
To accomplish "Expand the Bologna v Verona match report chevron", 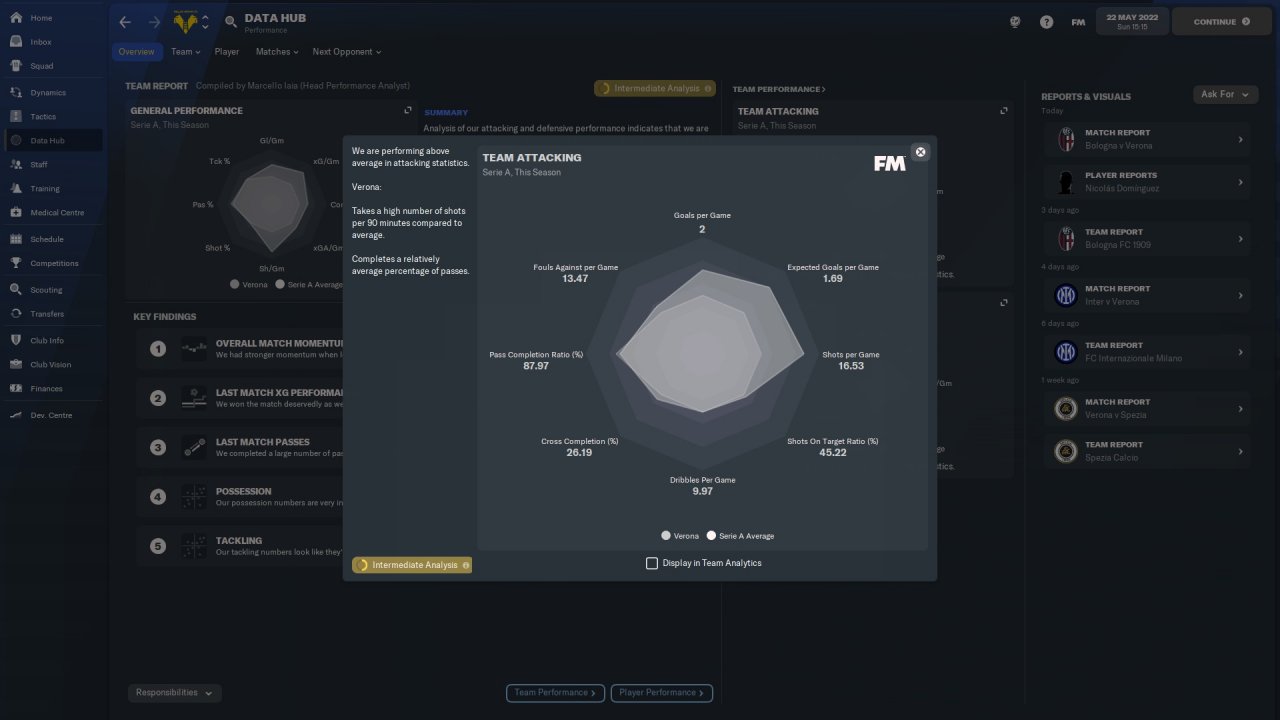I will pyautogui.click(x=1240, y=140).
